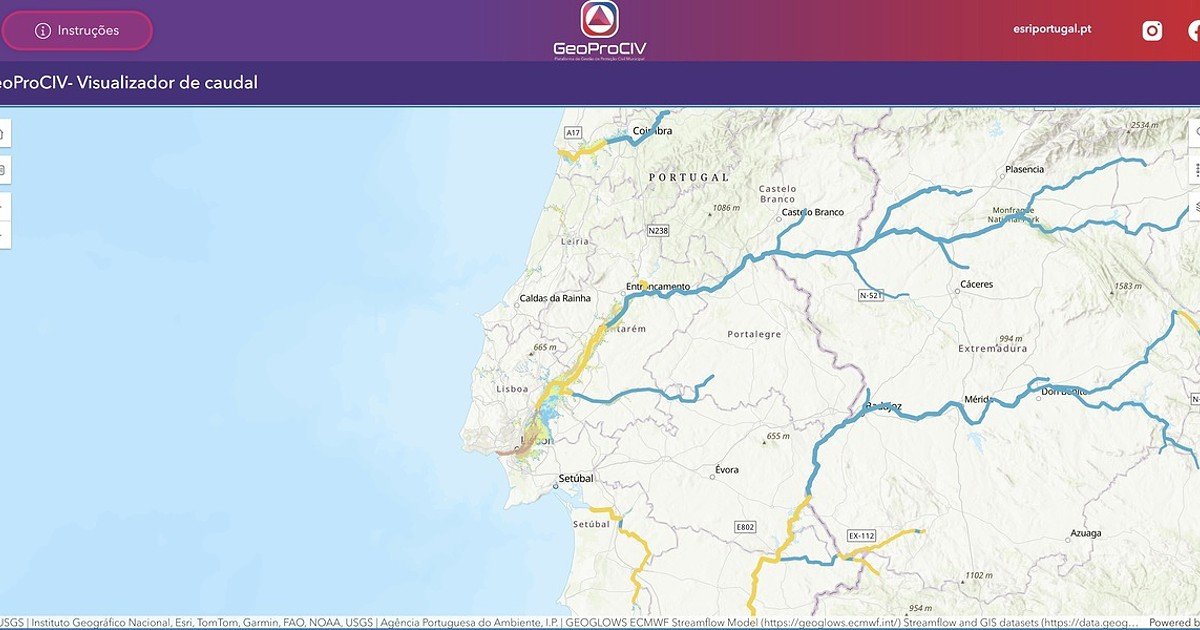
Task: Open the Instagram social media icon
Action: [x=1152, y=29]
